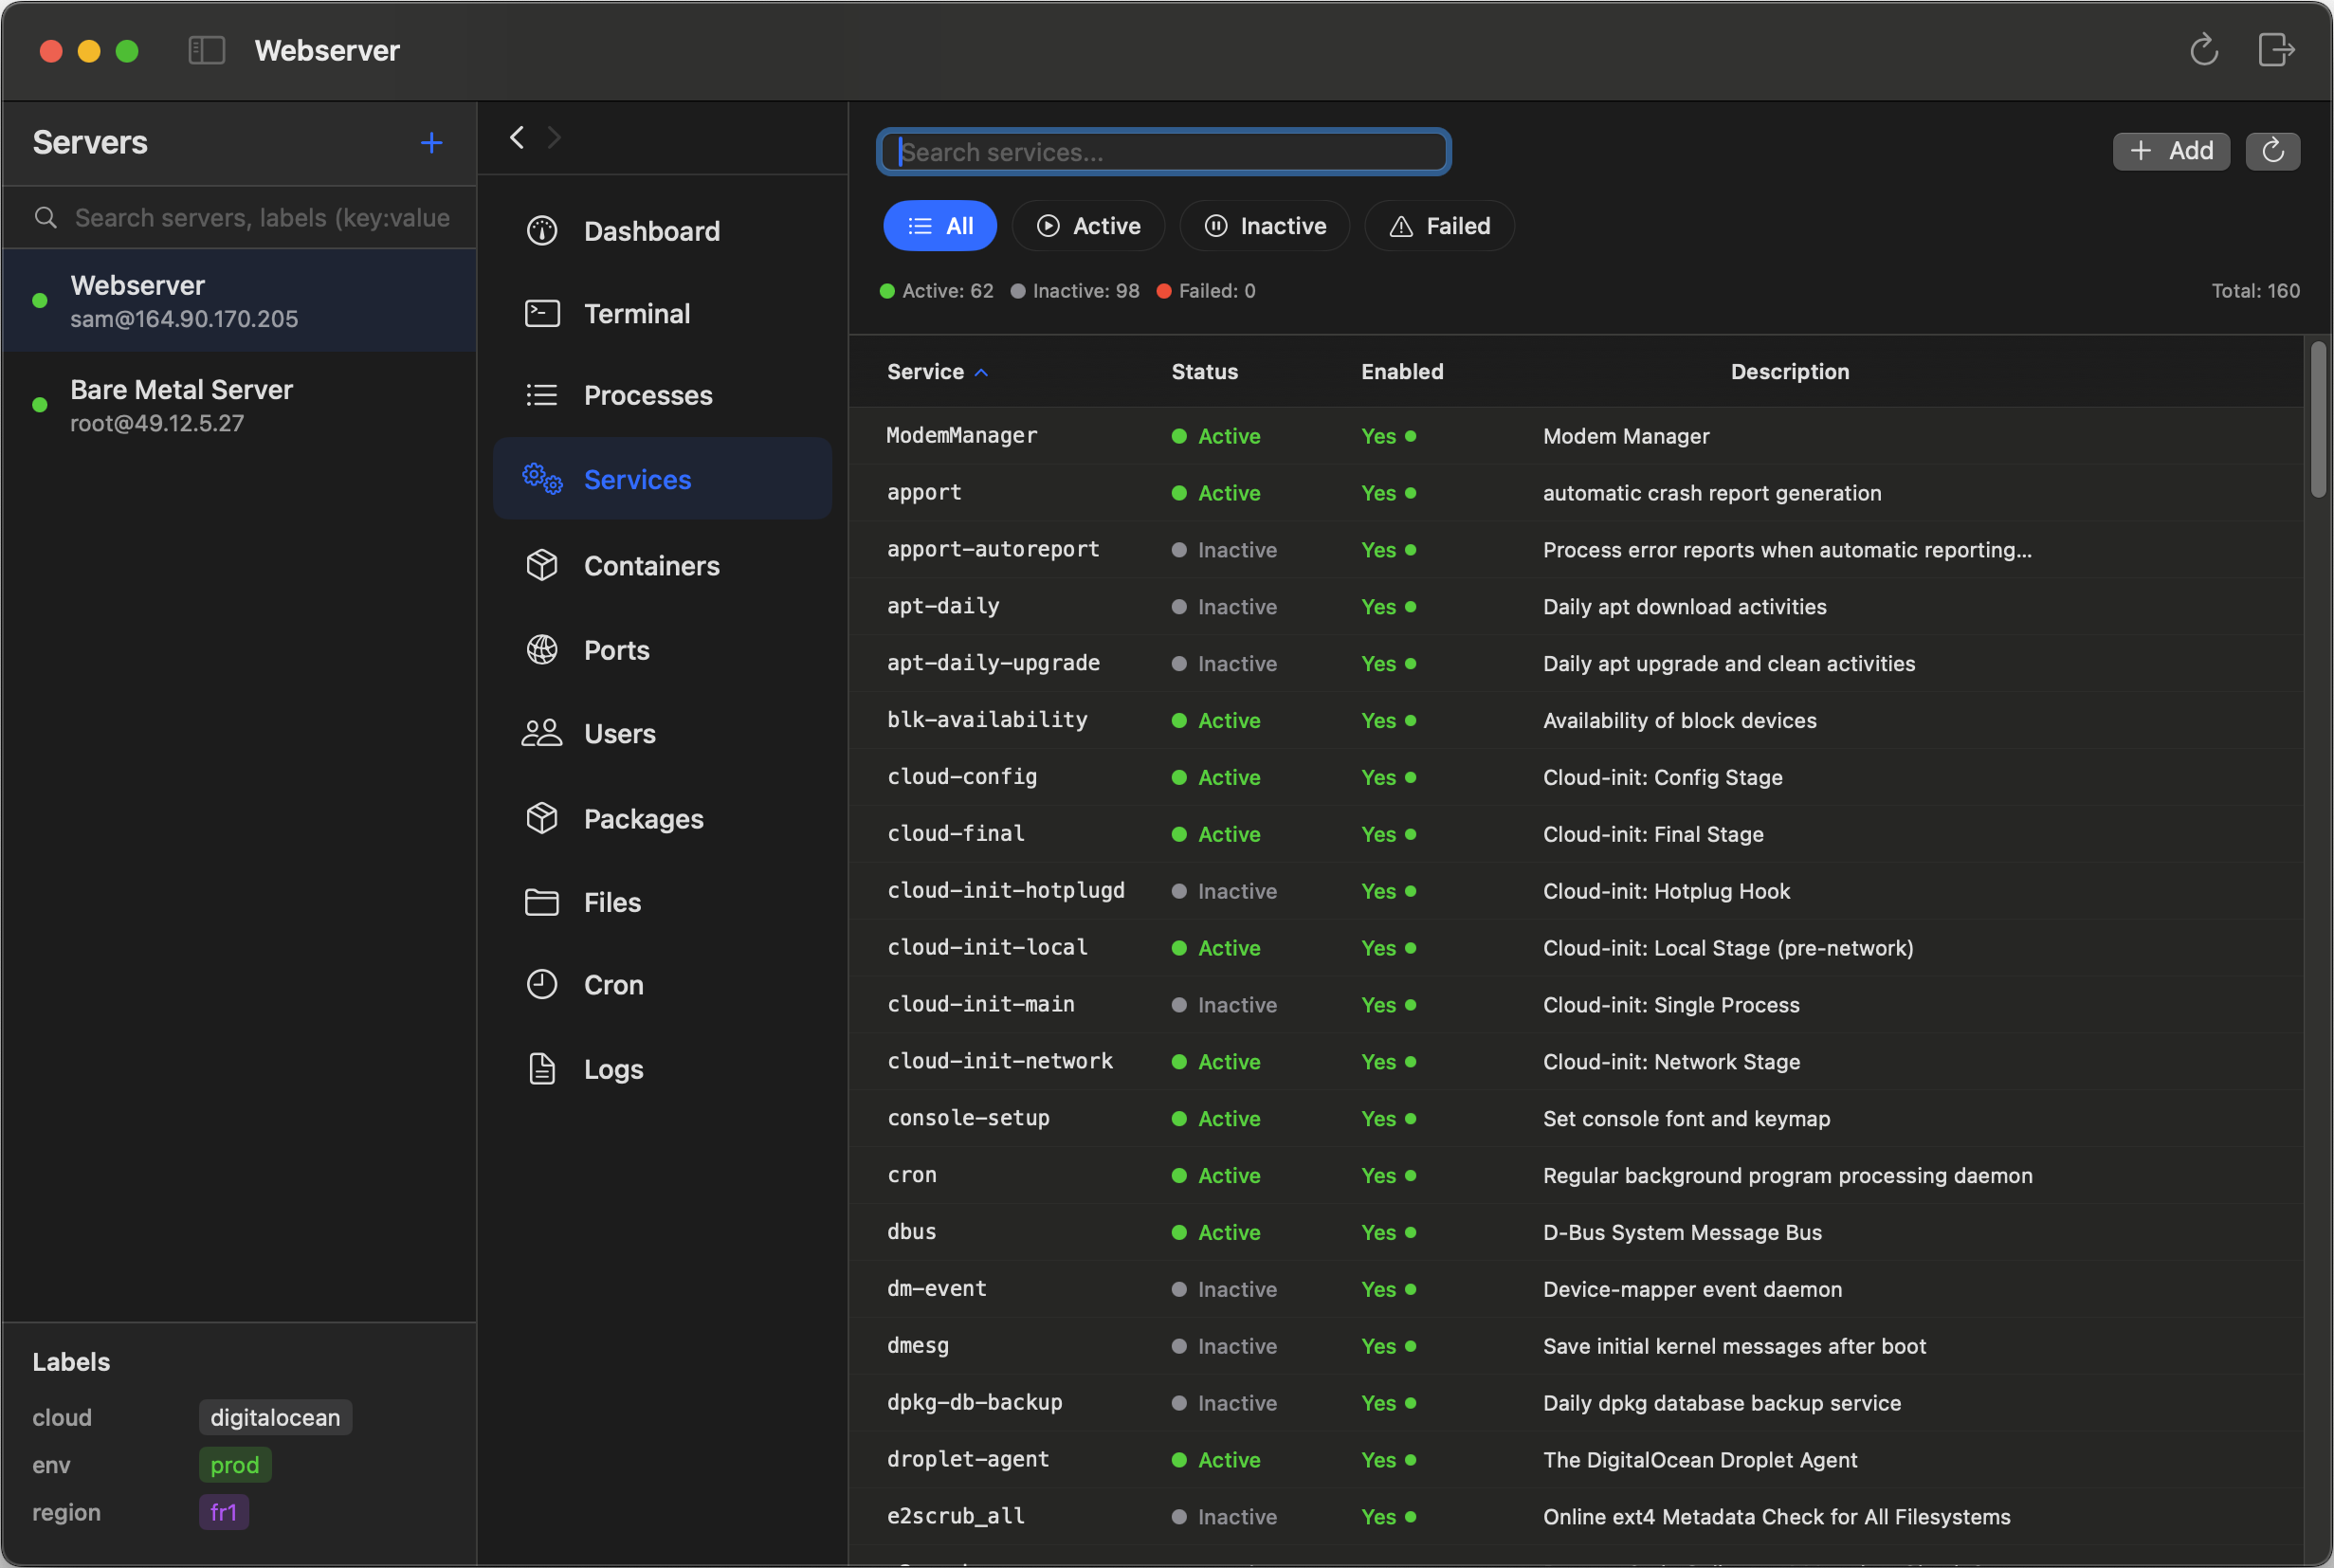Click the Inactive: 98 counter
This screenshot has width=2334, height=1568.
(1075, 291)
